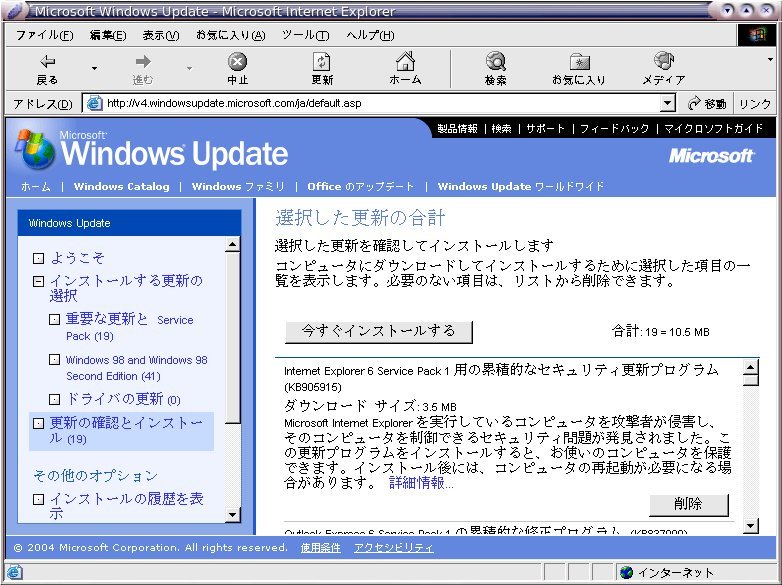Open the 編集(E) menu

click(x=108, y=35)
